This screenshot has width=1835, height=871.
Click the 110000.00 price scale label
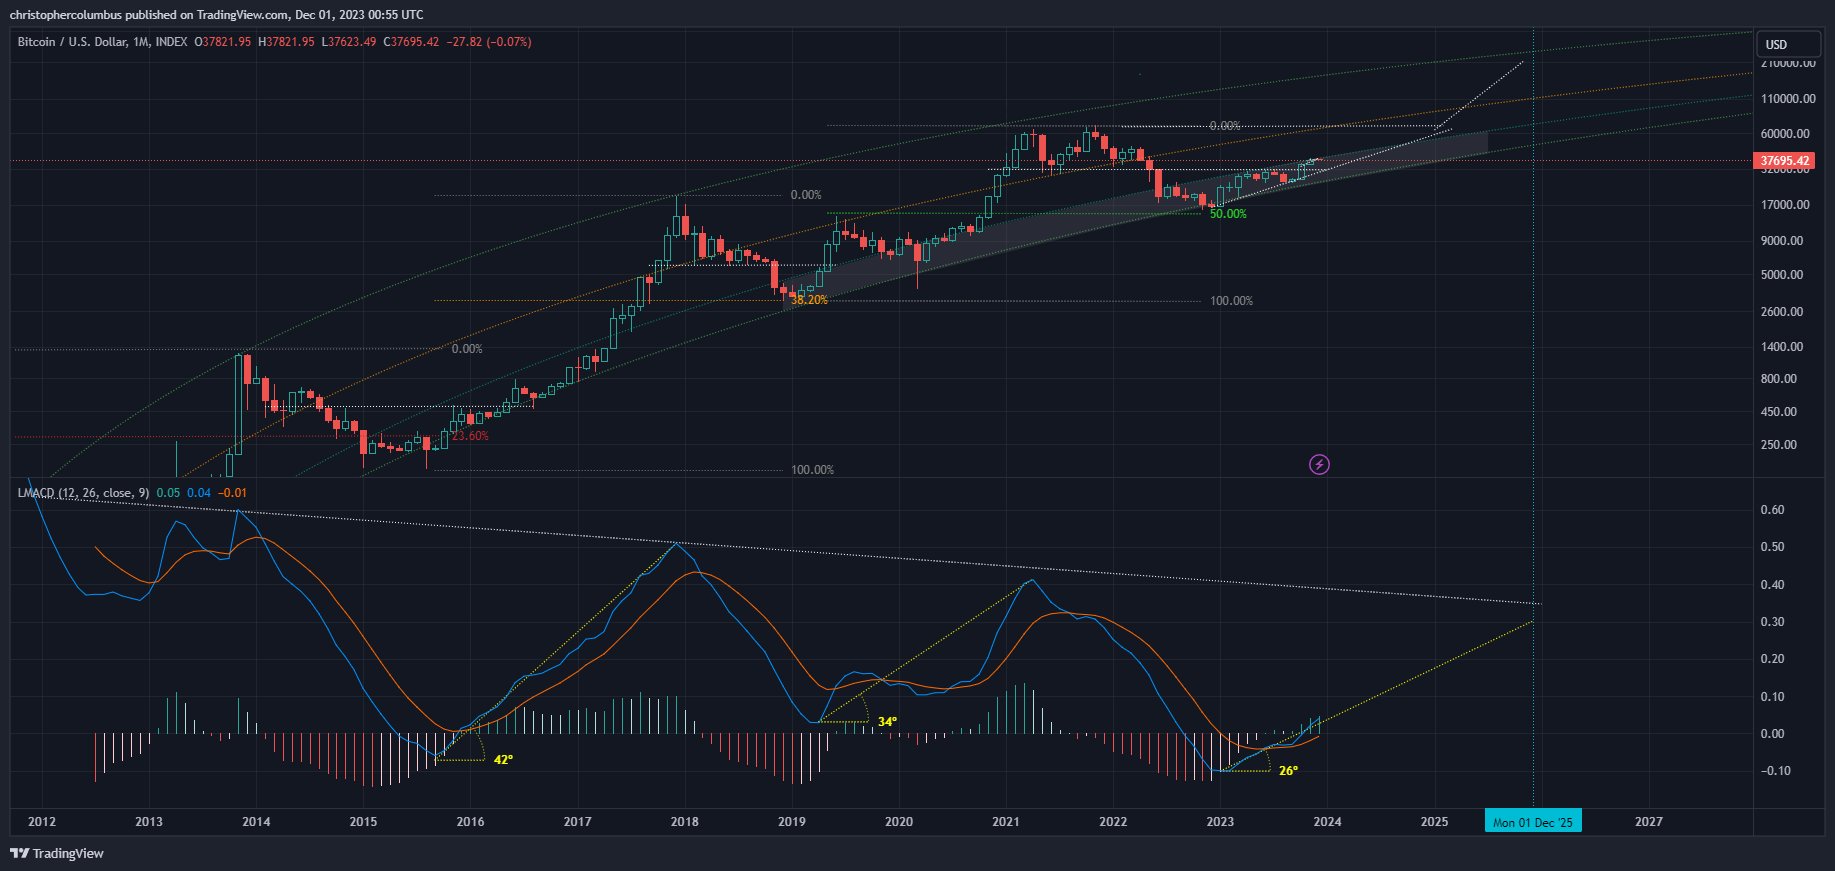pyautogui.click(x=1787, y=99)
